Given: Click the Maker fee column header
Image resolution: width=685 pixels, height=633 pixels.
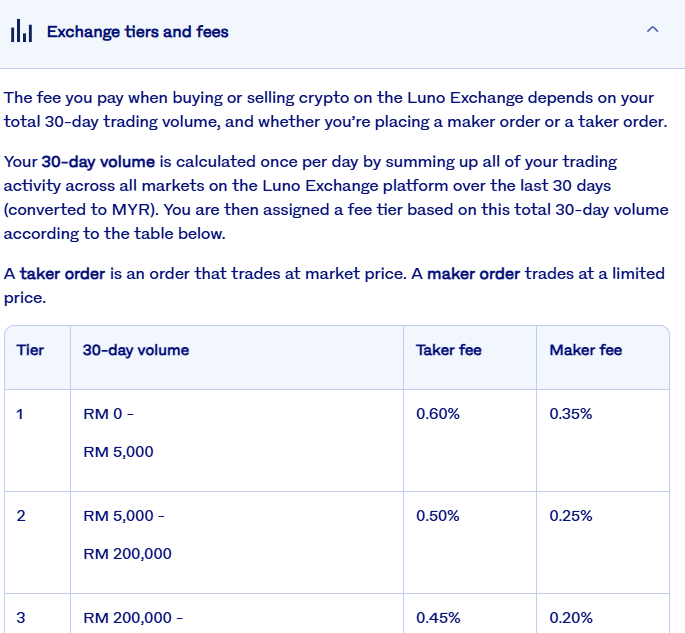Looking at the screenshot, I should coord(585,350).
